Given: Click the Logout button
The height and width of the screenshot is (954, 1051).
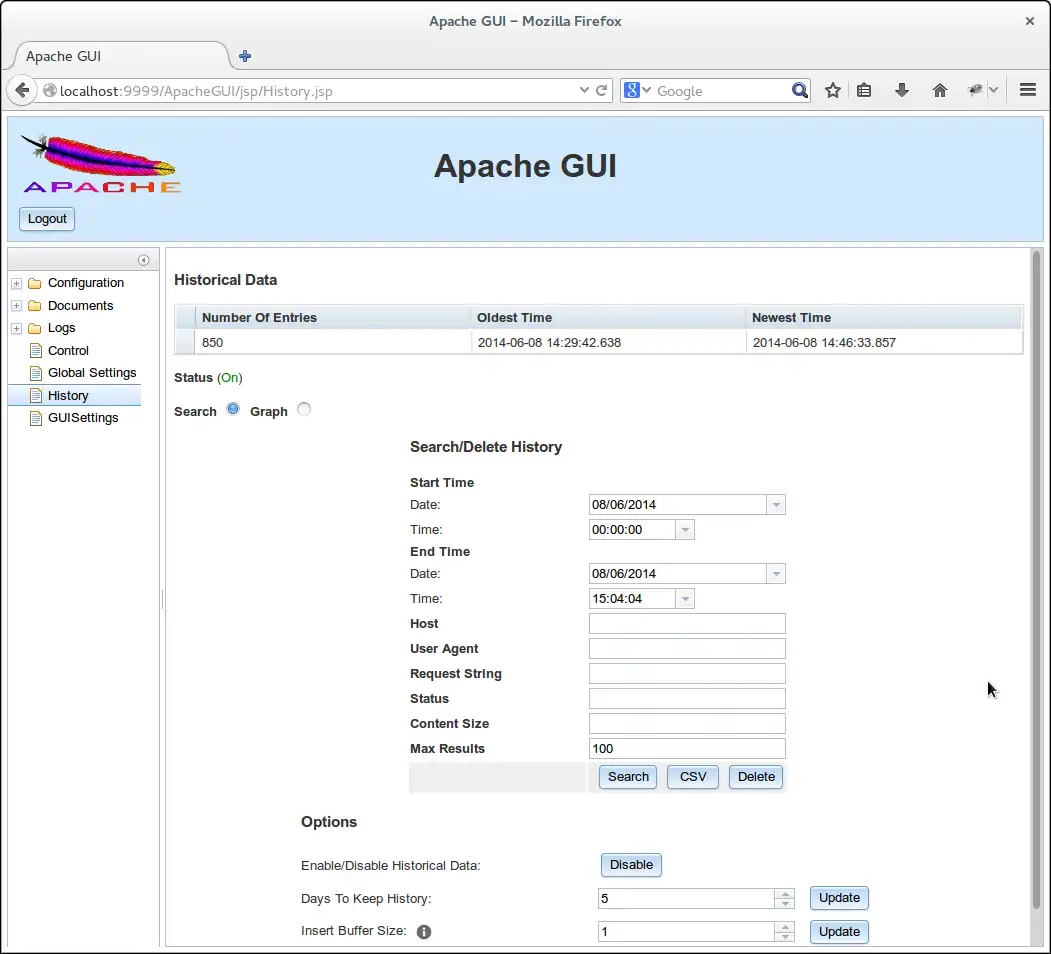Looking at the screenshot, I should coord(47,219).
